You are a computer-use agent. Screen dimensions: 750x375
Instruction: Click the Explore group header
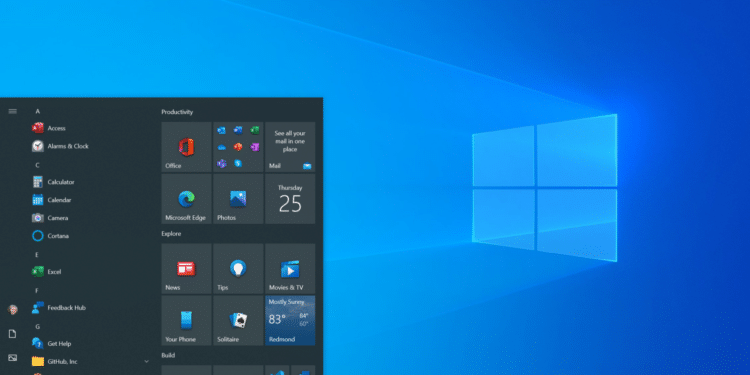[171, 234]
